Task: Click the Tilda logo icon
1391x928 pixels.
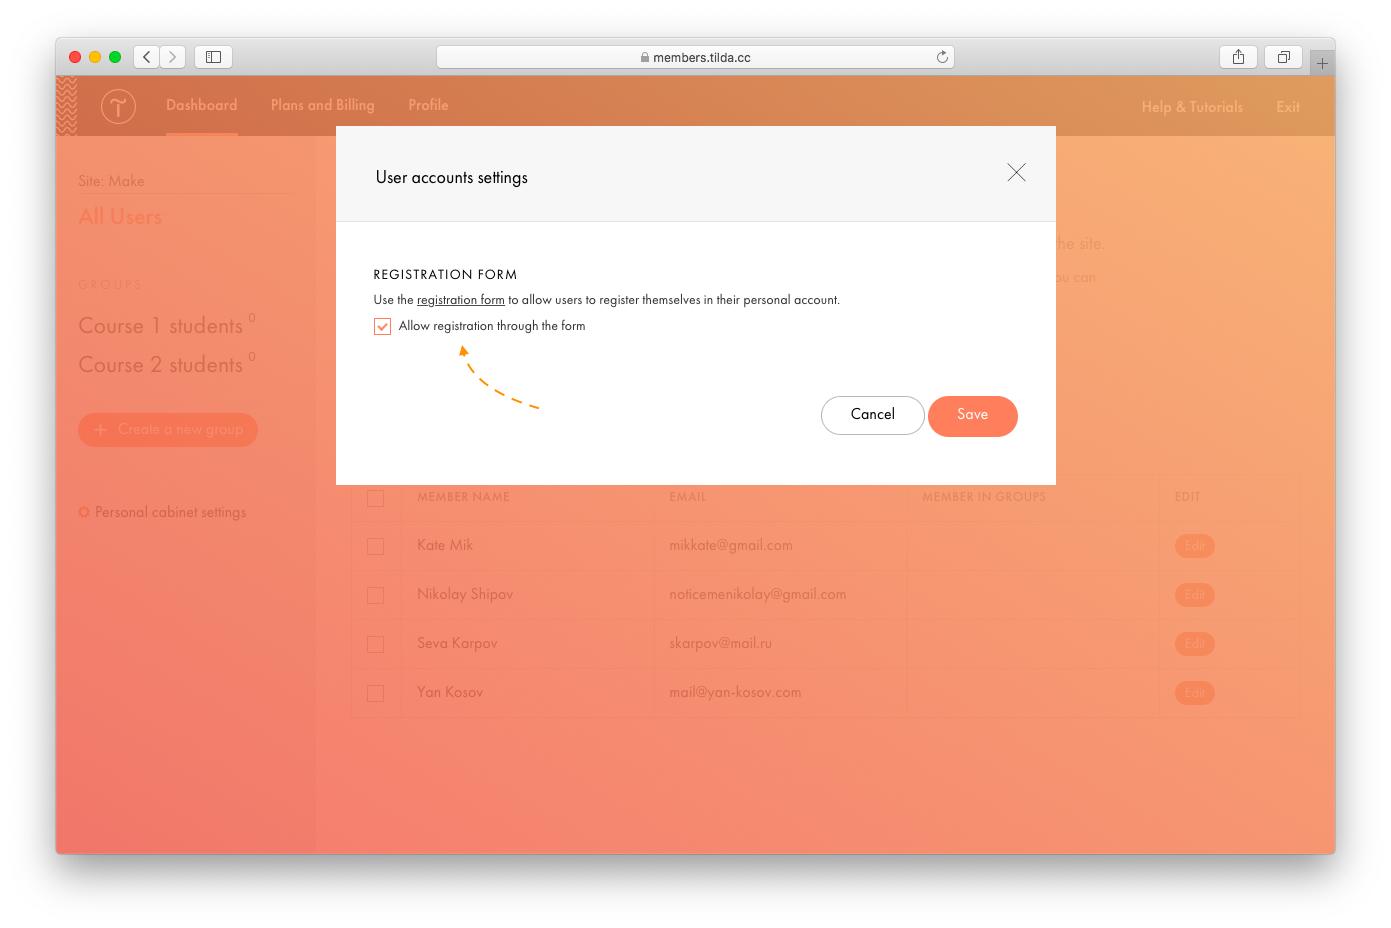Action: click(x=118, y=106)
